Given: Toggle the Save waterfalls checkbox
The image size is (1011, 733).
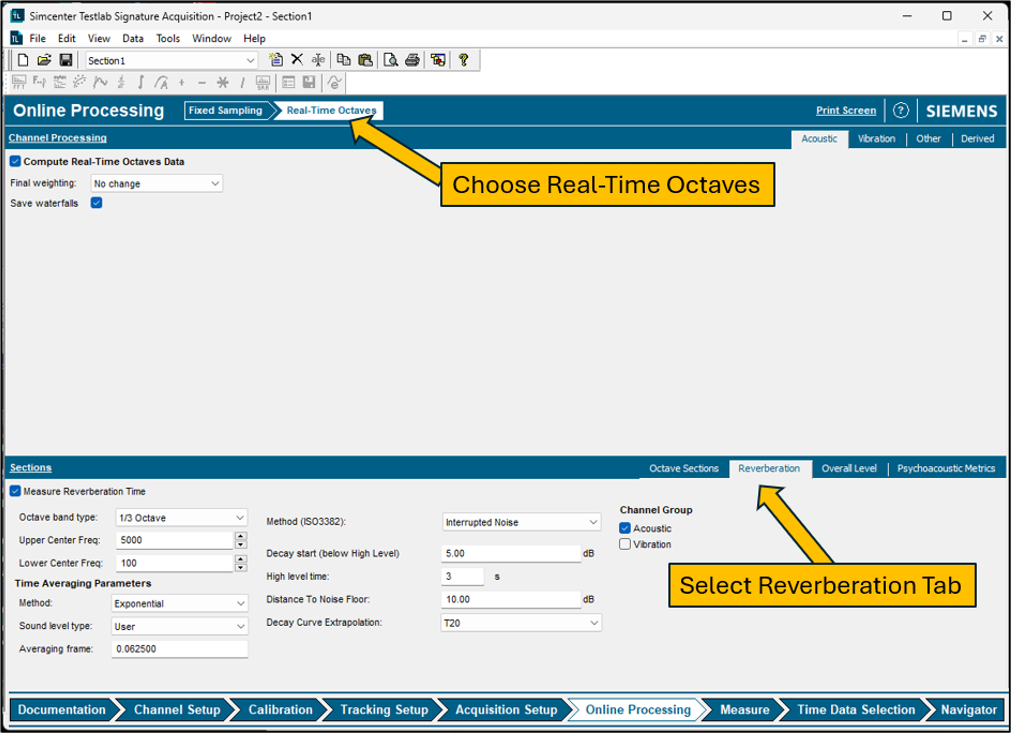Looking at the screenshot, I should pos(97,203).
